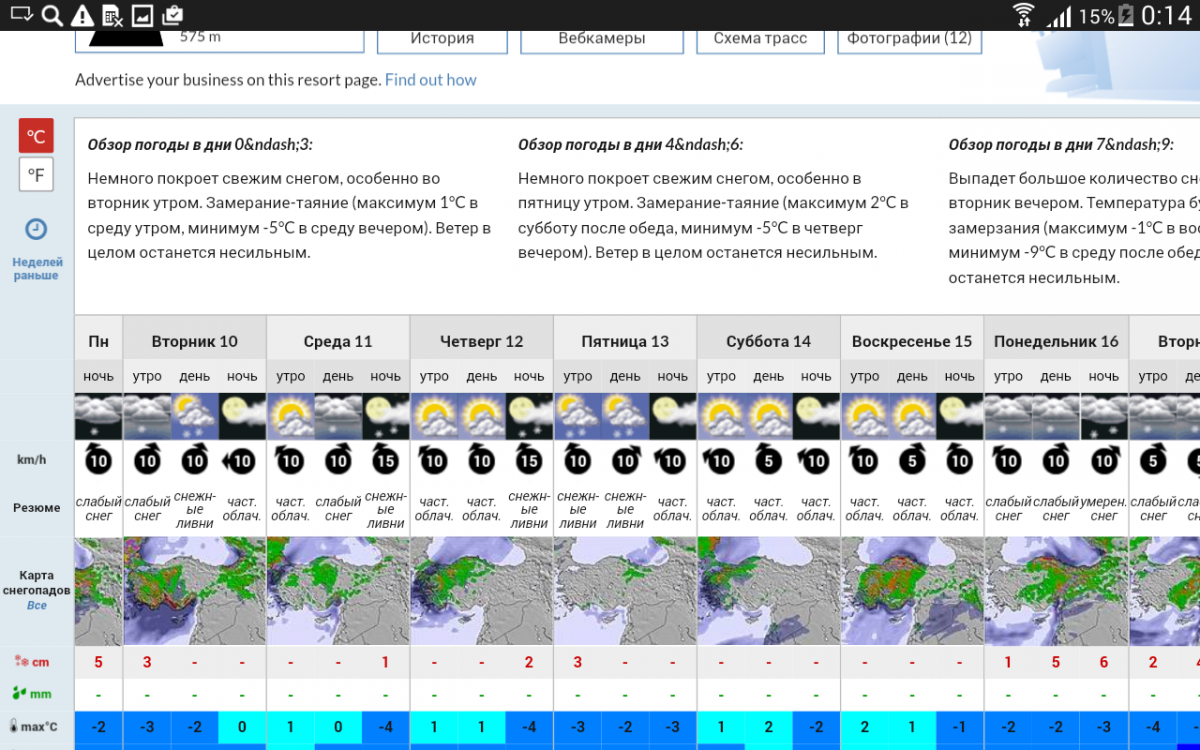Tap the Среда 11 day header
This screenshot has width=1200, height=750.
click(x=338, y=341)
